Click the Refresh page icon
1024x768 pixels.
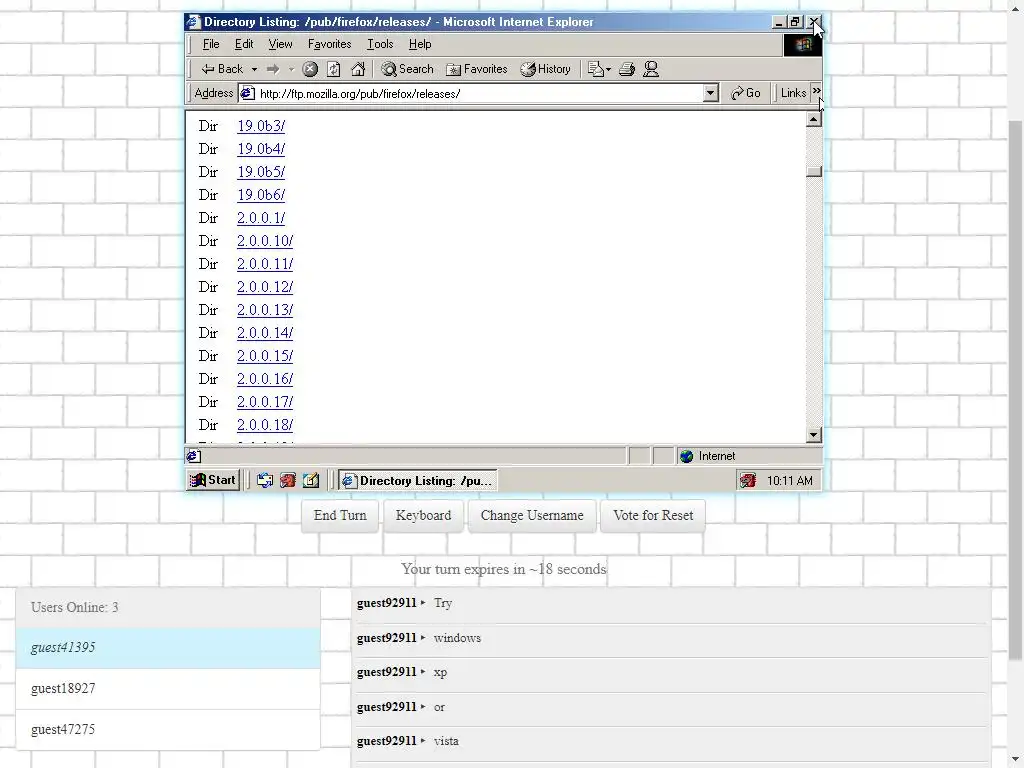click(334, 69)
